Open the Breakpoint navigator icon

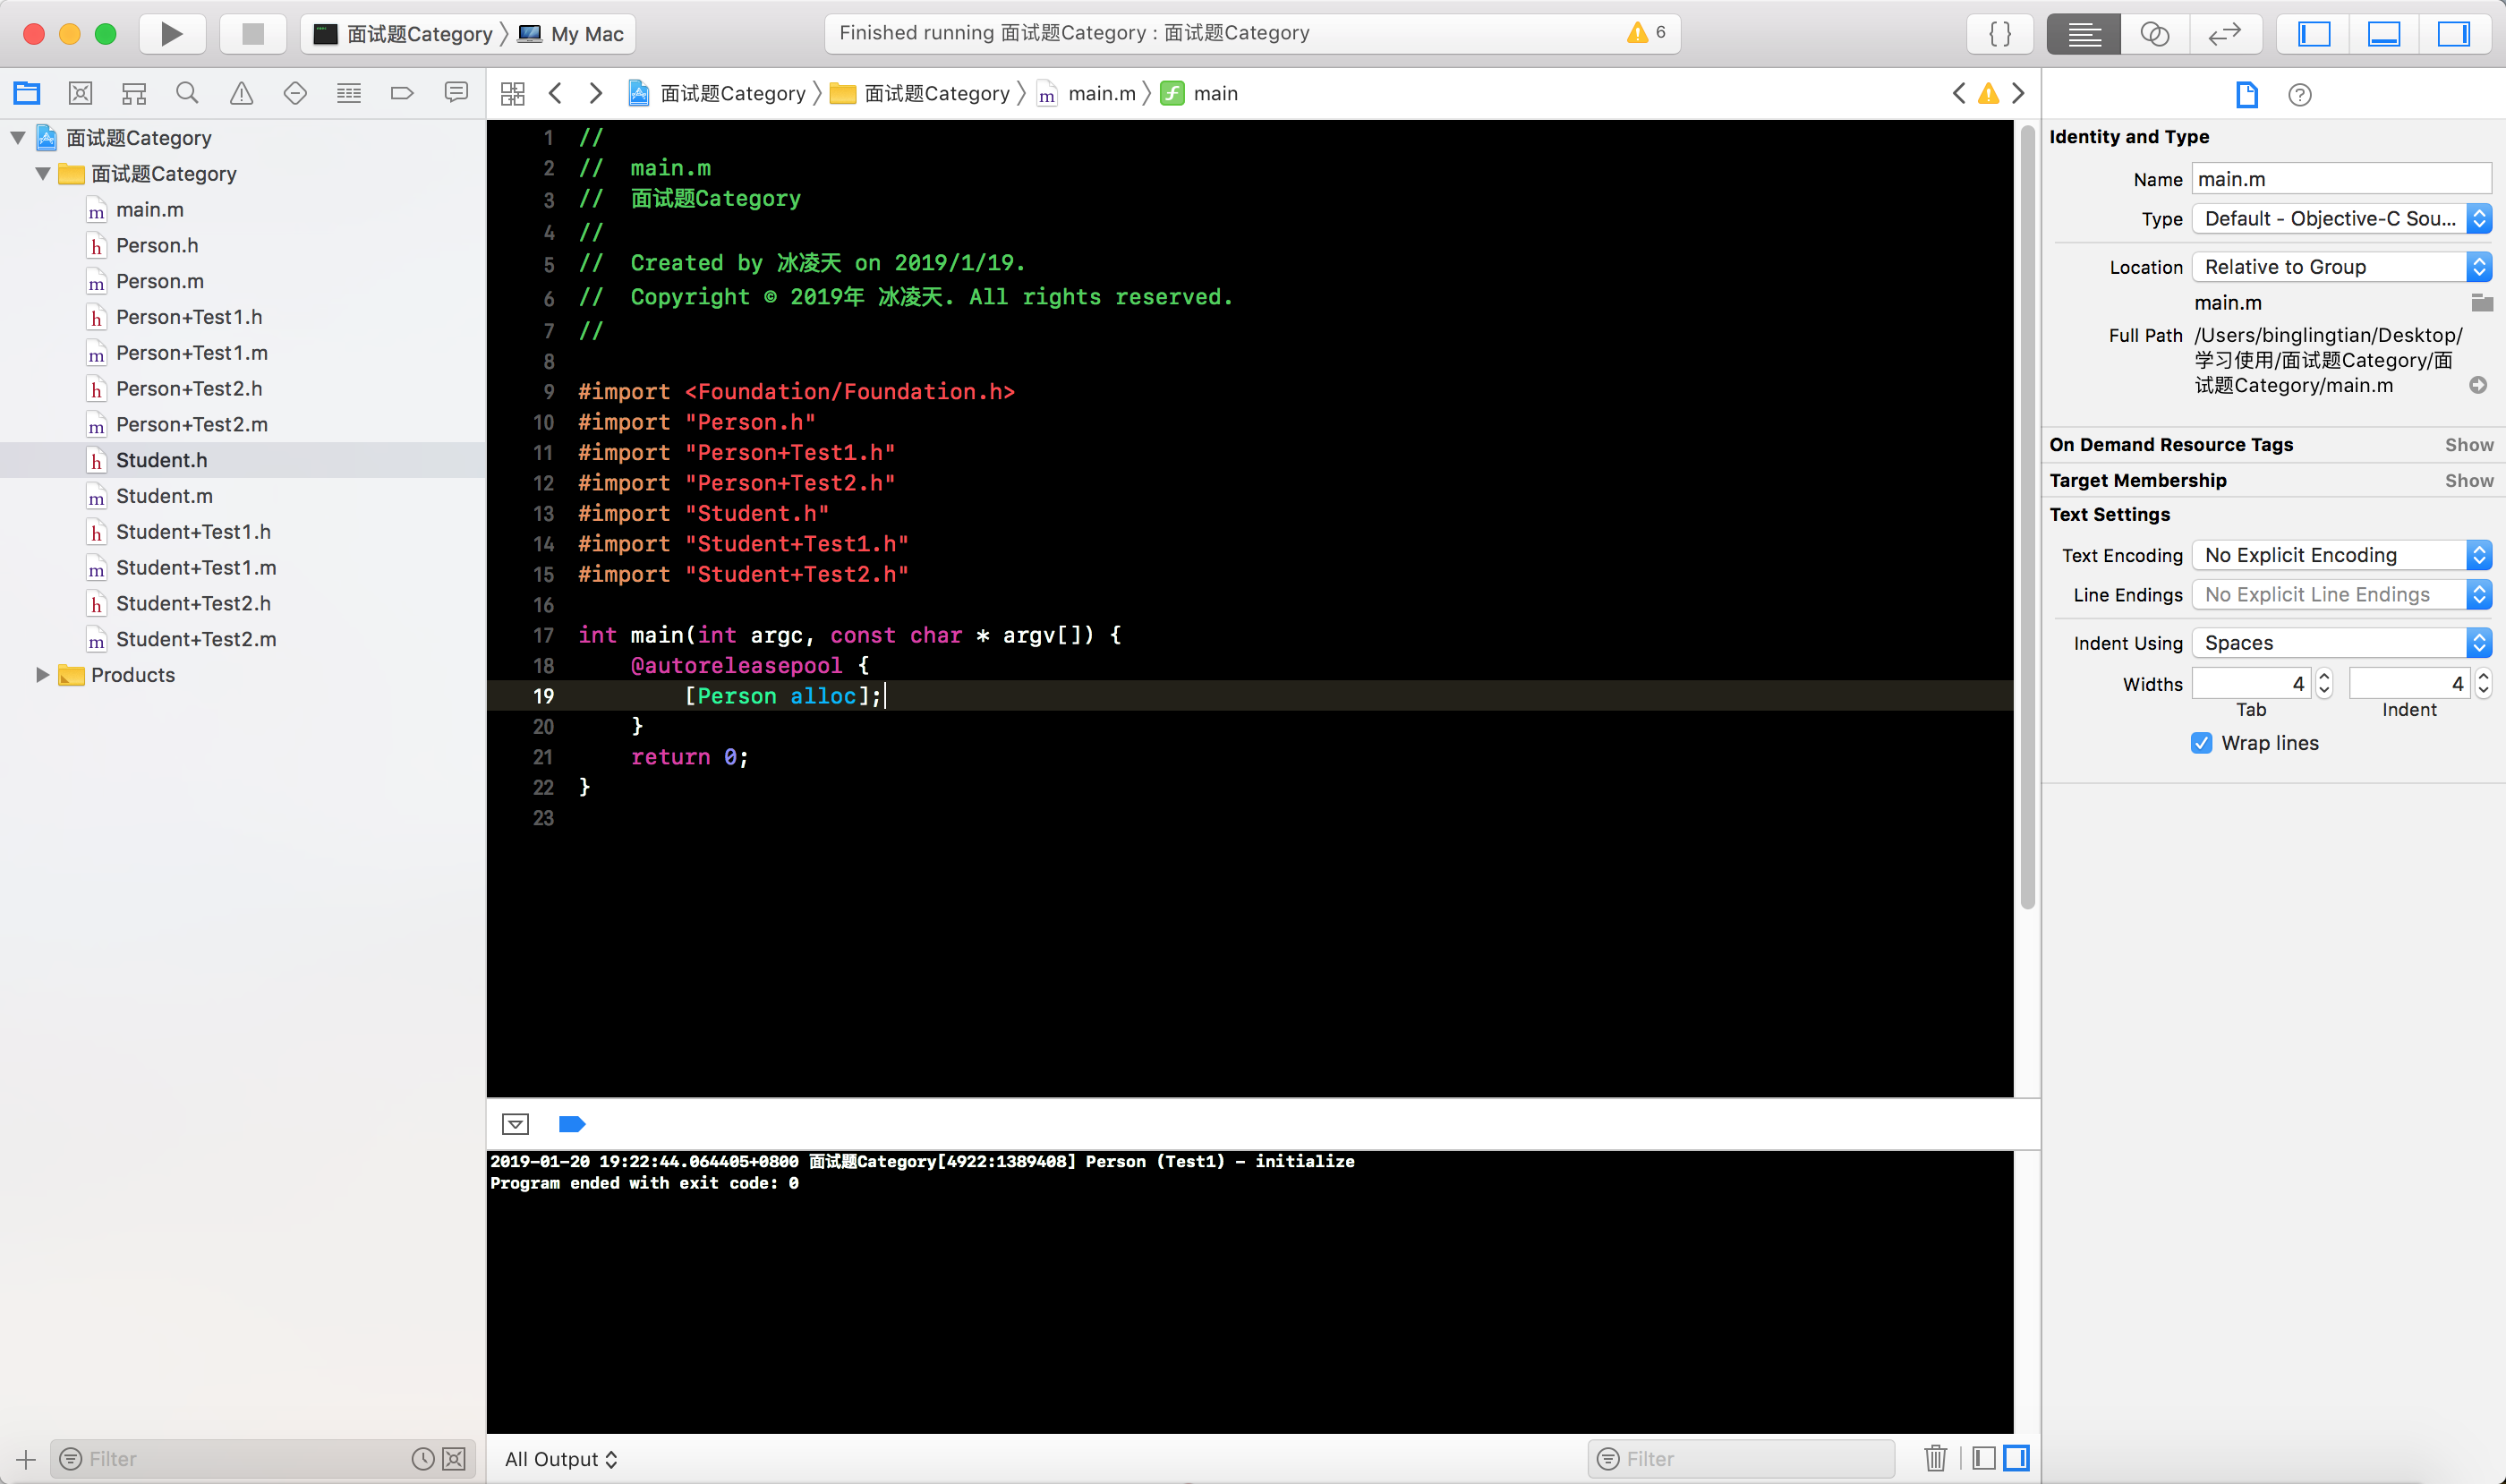point(402,94)
